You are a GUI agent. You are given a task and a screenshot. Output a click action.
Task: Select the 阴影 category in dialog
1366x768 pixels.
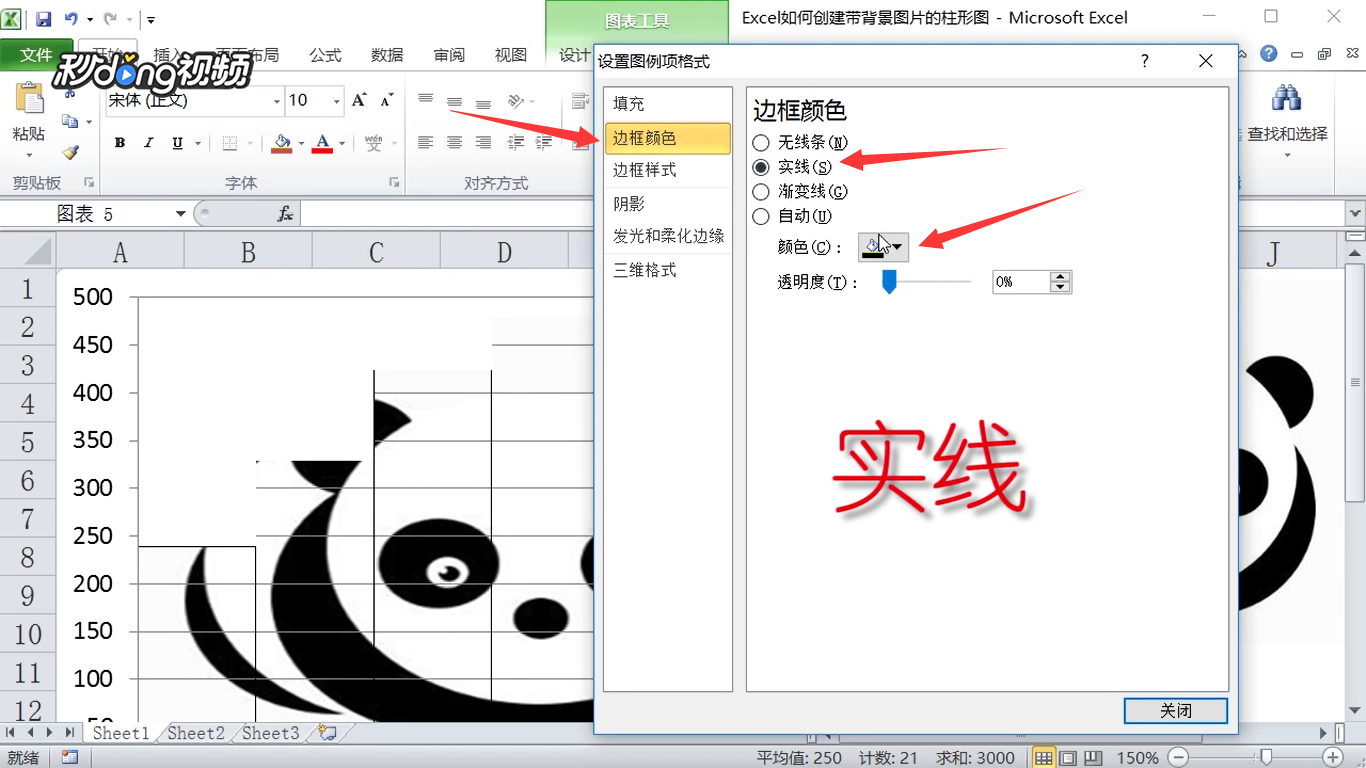(x=667, y=204)
